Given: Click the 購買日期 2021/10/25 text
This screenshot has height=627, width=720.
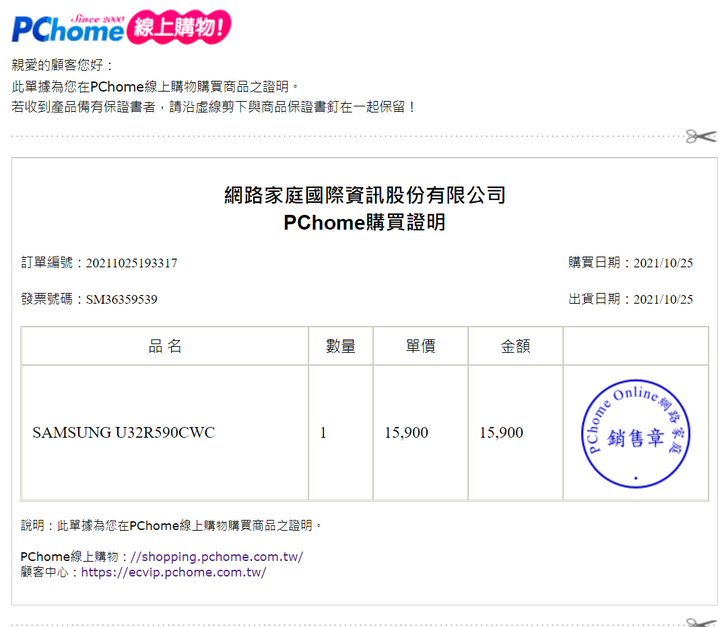Looking at the screenshot, I should coord(630,263).
